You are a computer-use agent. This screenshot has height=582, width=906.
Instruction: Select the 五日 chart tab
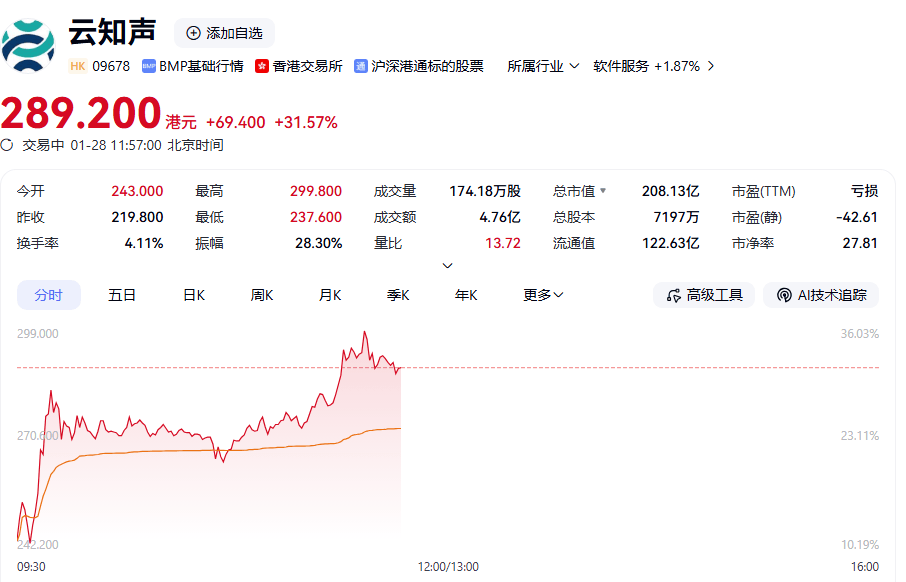122,295
